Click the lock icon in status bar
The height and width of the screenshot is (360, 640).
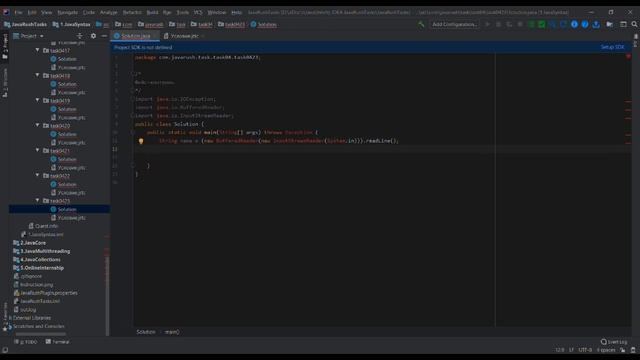(623, 350)
